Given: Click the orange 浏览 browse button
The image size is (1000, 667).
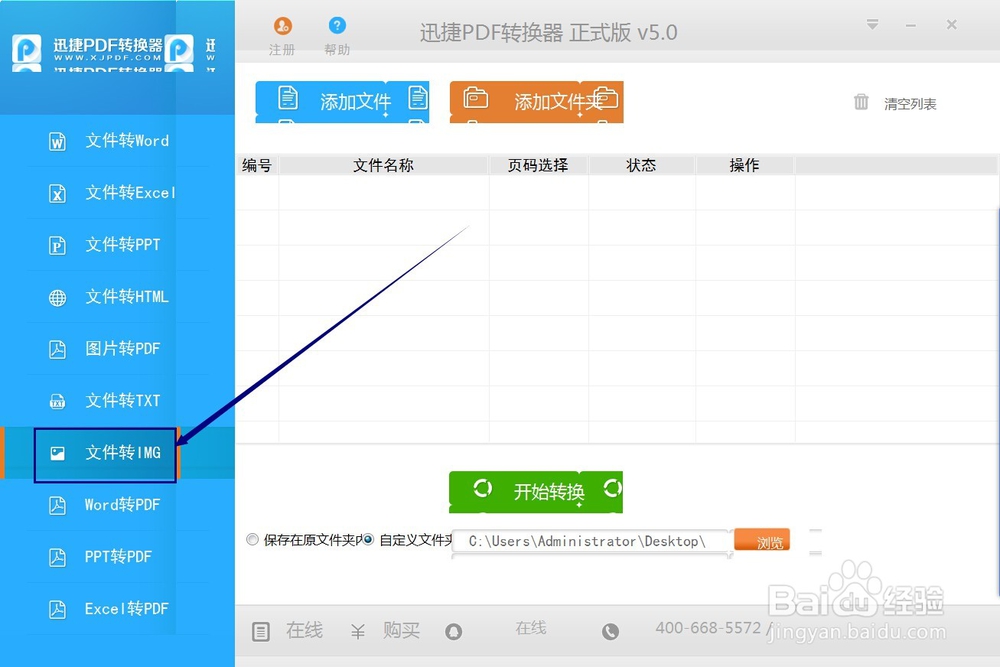Looking at the screenshot, I should pos(762,540).
